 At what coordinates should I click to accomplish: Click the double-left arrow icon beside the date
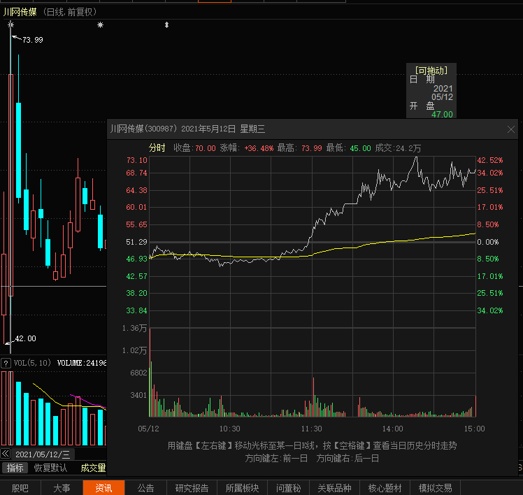[5, 454]
